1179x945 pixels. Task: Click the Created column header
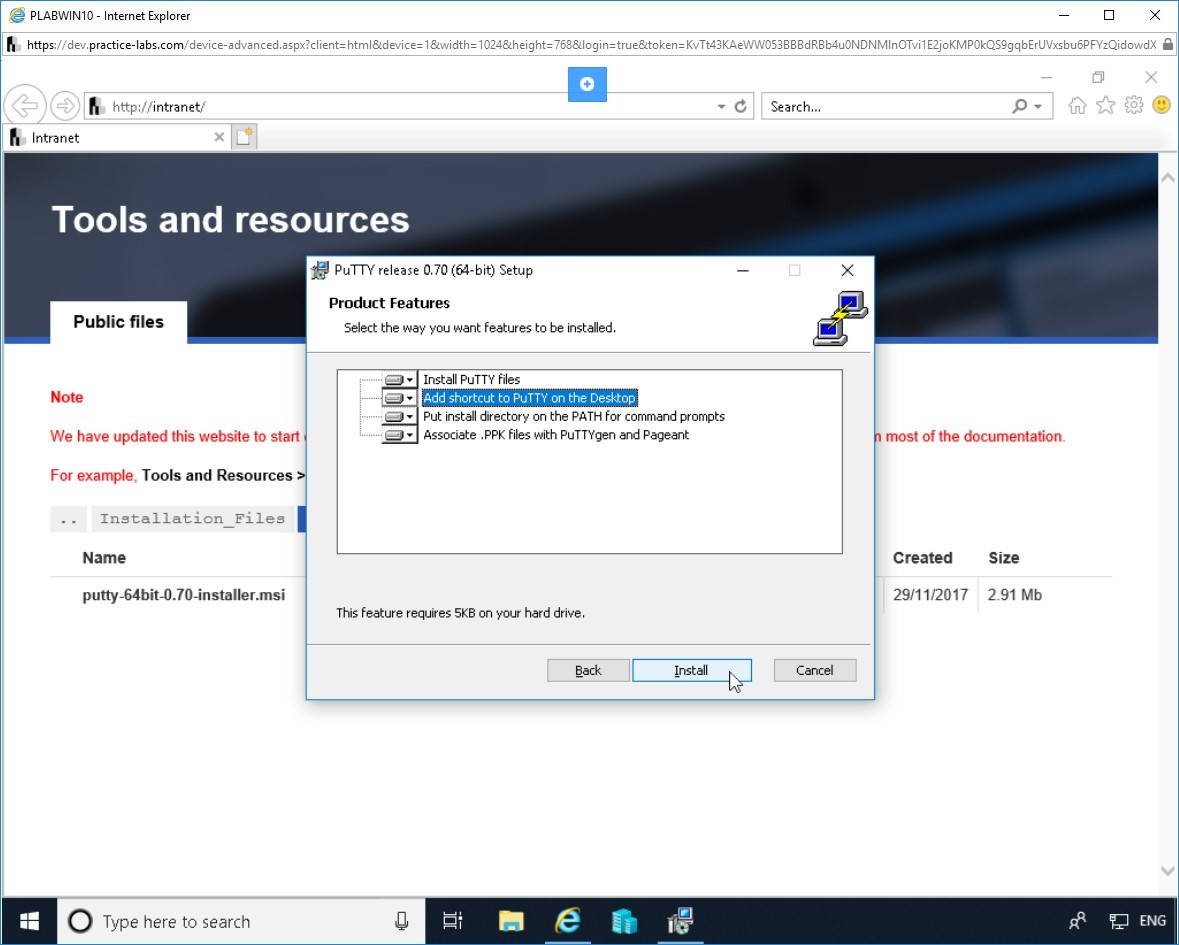923,558
